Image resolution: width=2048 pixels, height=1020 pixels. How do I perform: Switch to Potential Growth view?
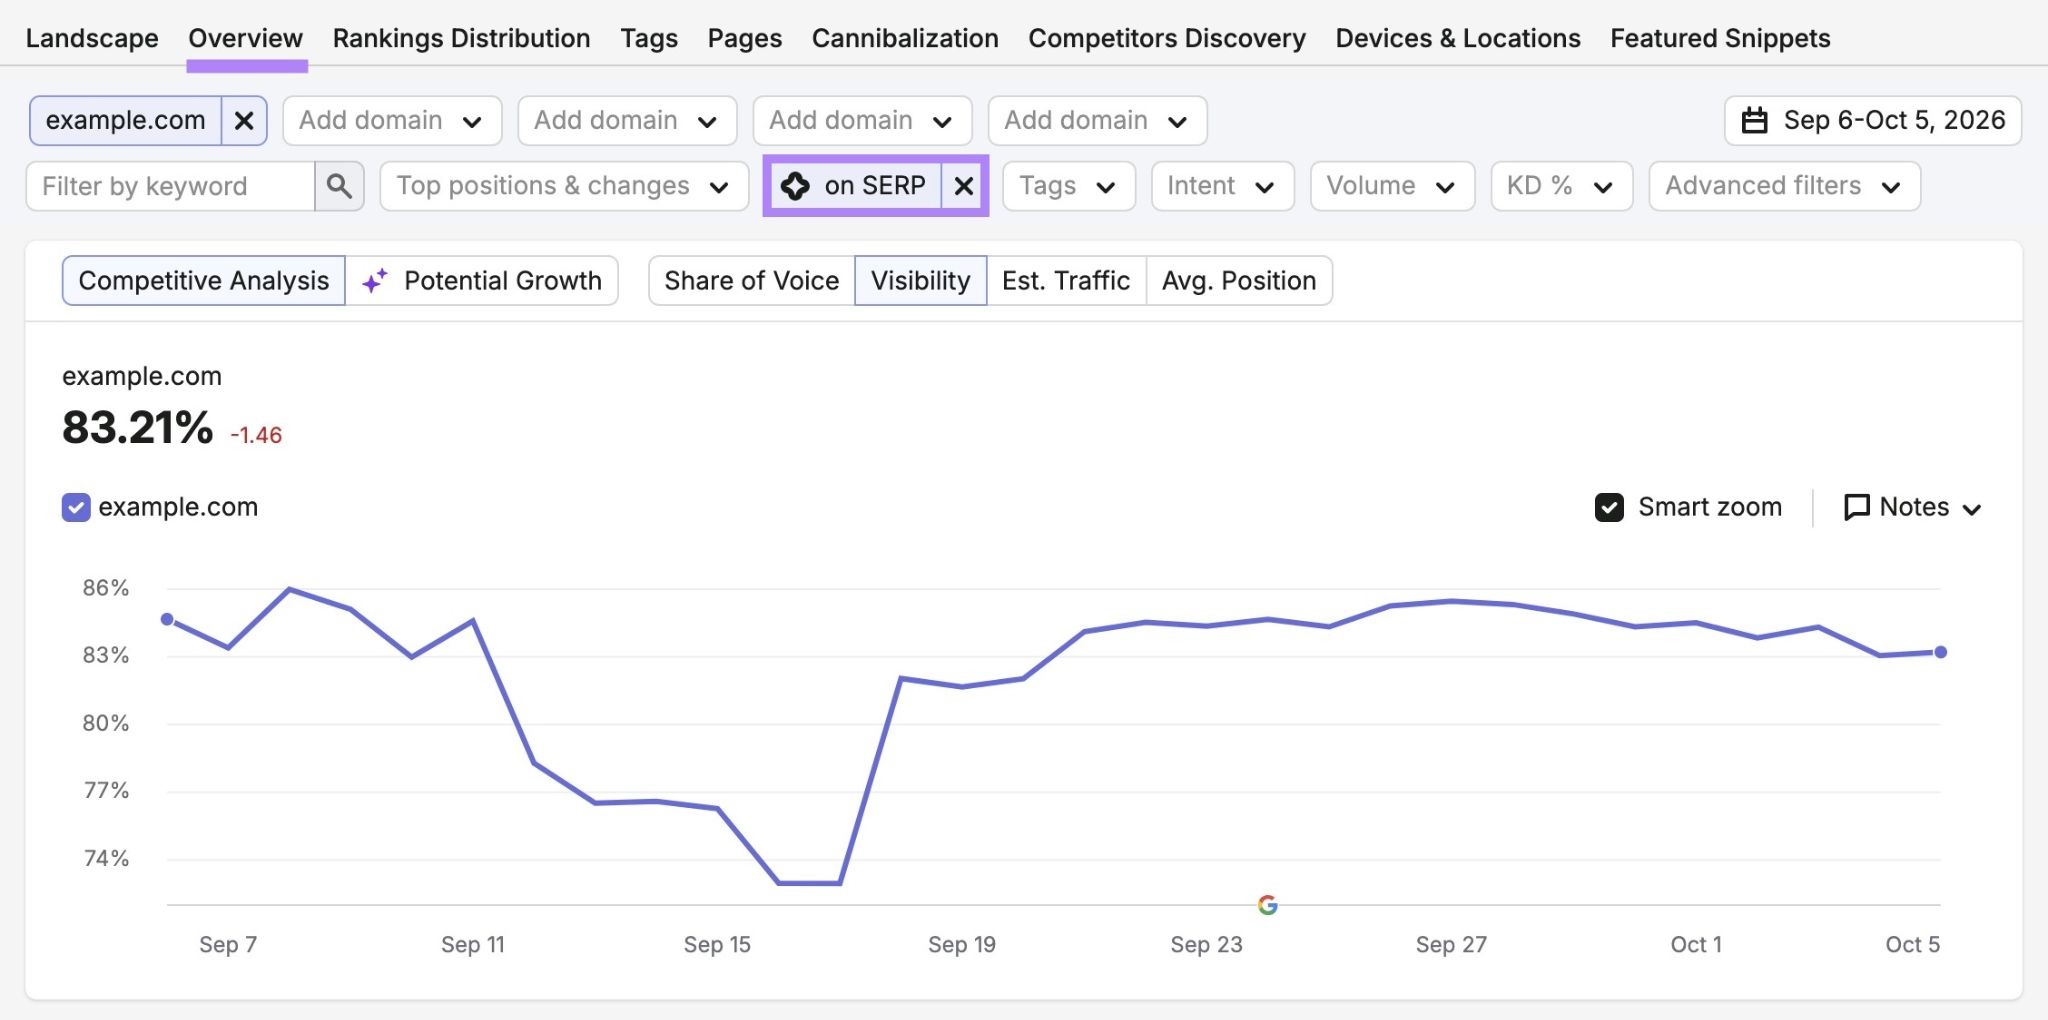[x=482, y=281]
